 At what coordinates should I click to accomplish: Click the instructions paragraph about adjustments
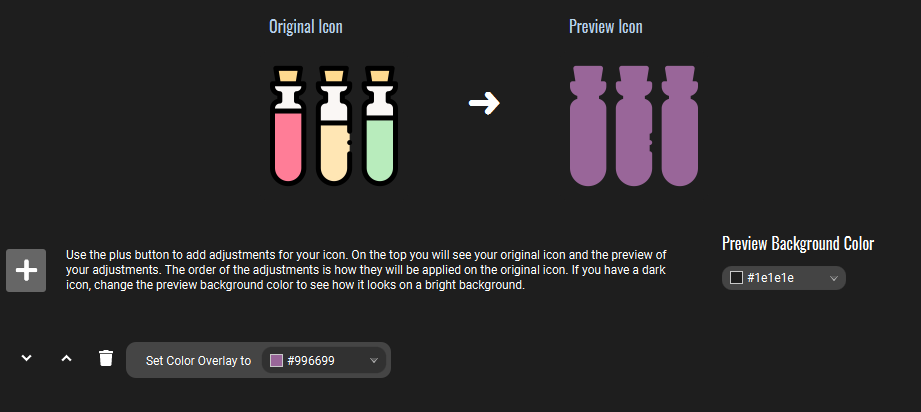point(366,270)
